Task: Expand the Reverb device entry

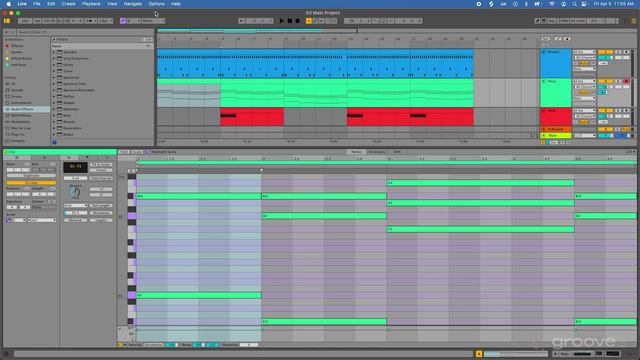Action: point(54,122)
